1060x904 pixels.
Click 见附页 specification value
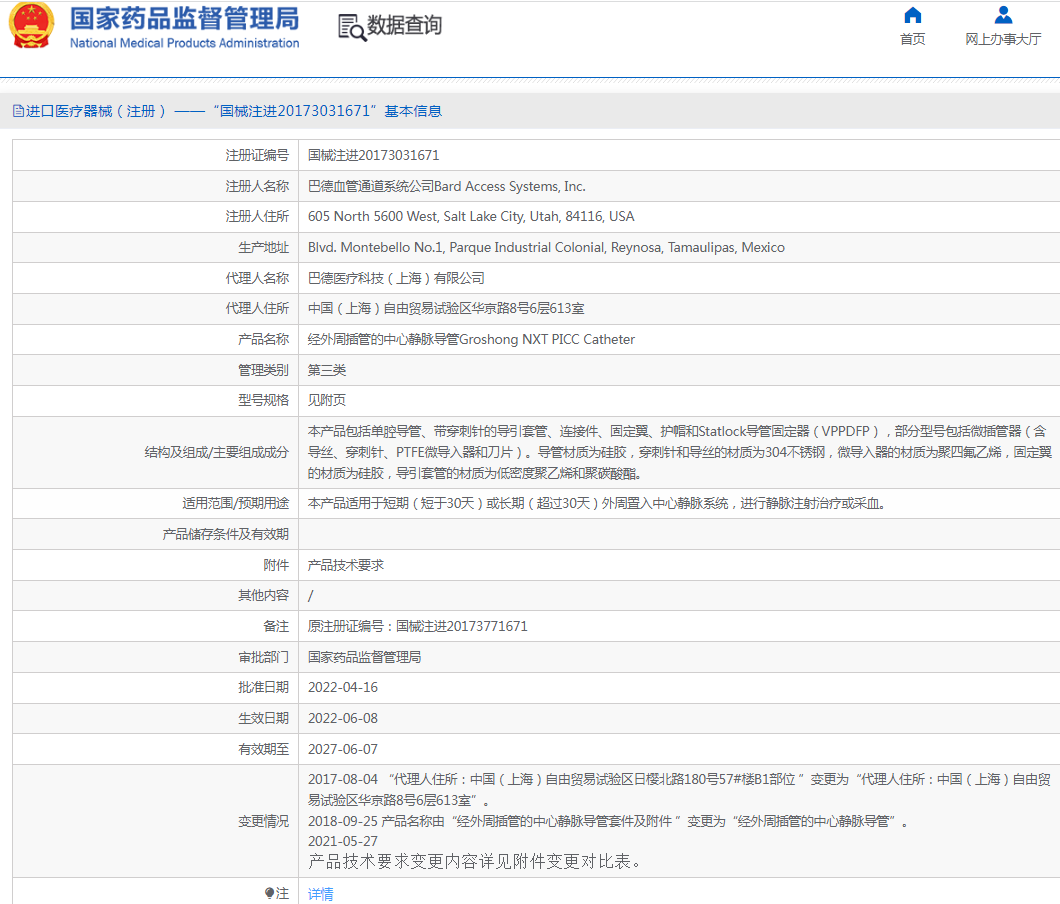tap(327, 400)
